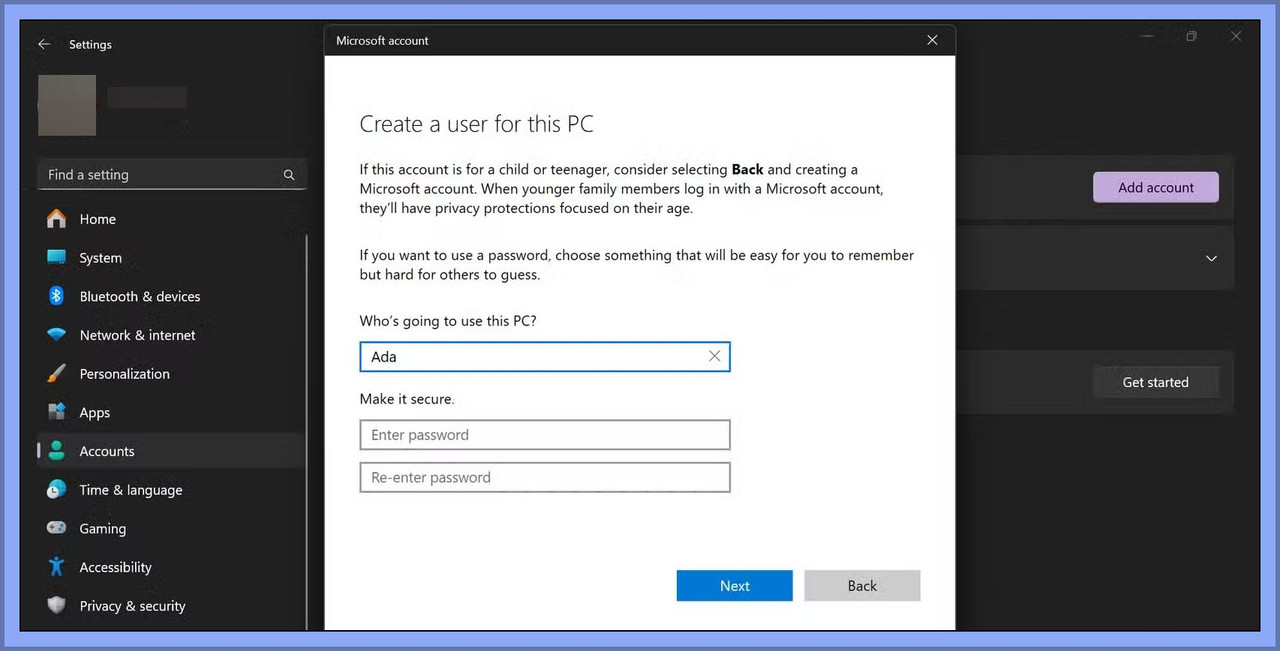Open System settings page
Image resolution: width=1280 pixels, height=651 pixels.
tap(101, 258)
